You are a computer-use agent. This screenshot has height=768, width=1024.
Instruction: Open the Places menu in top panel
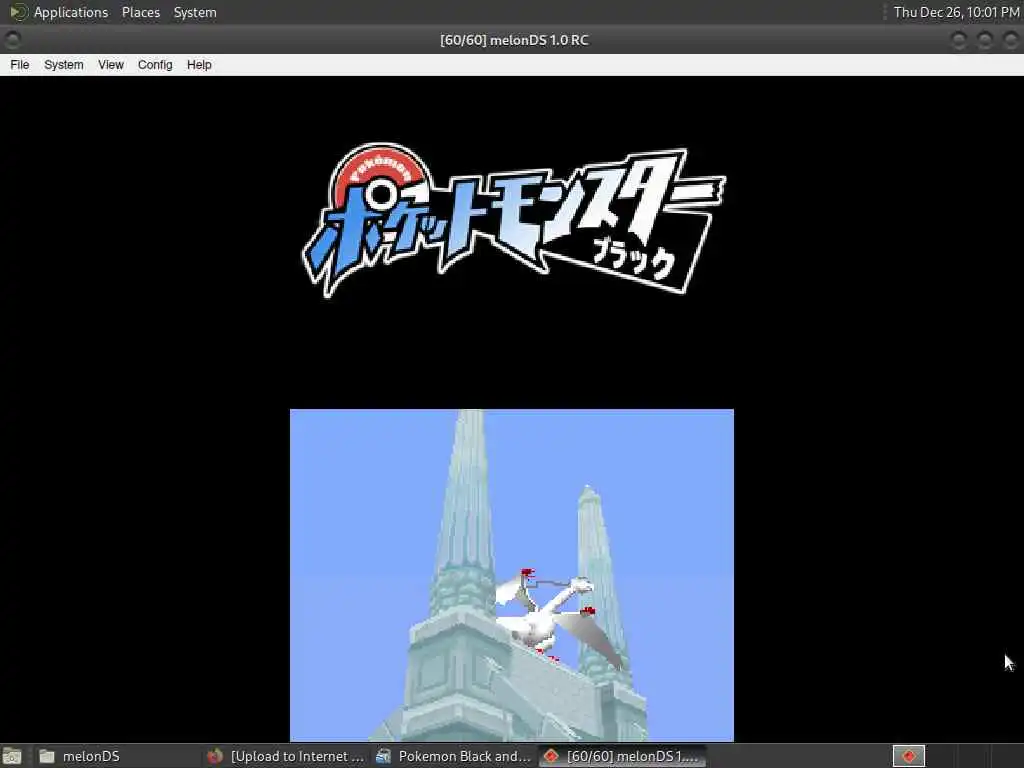point(140,12)
